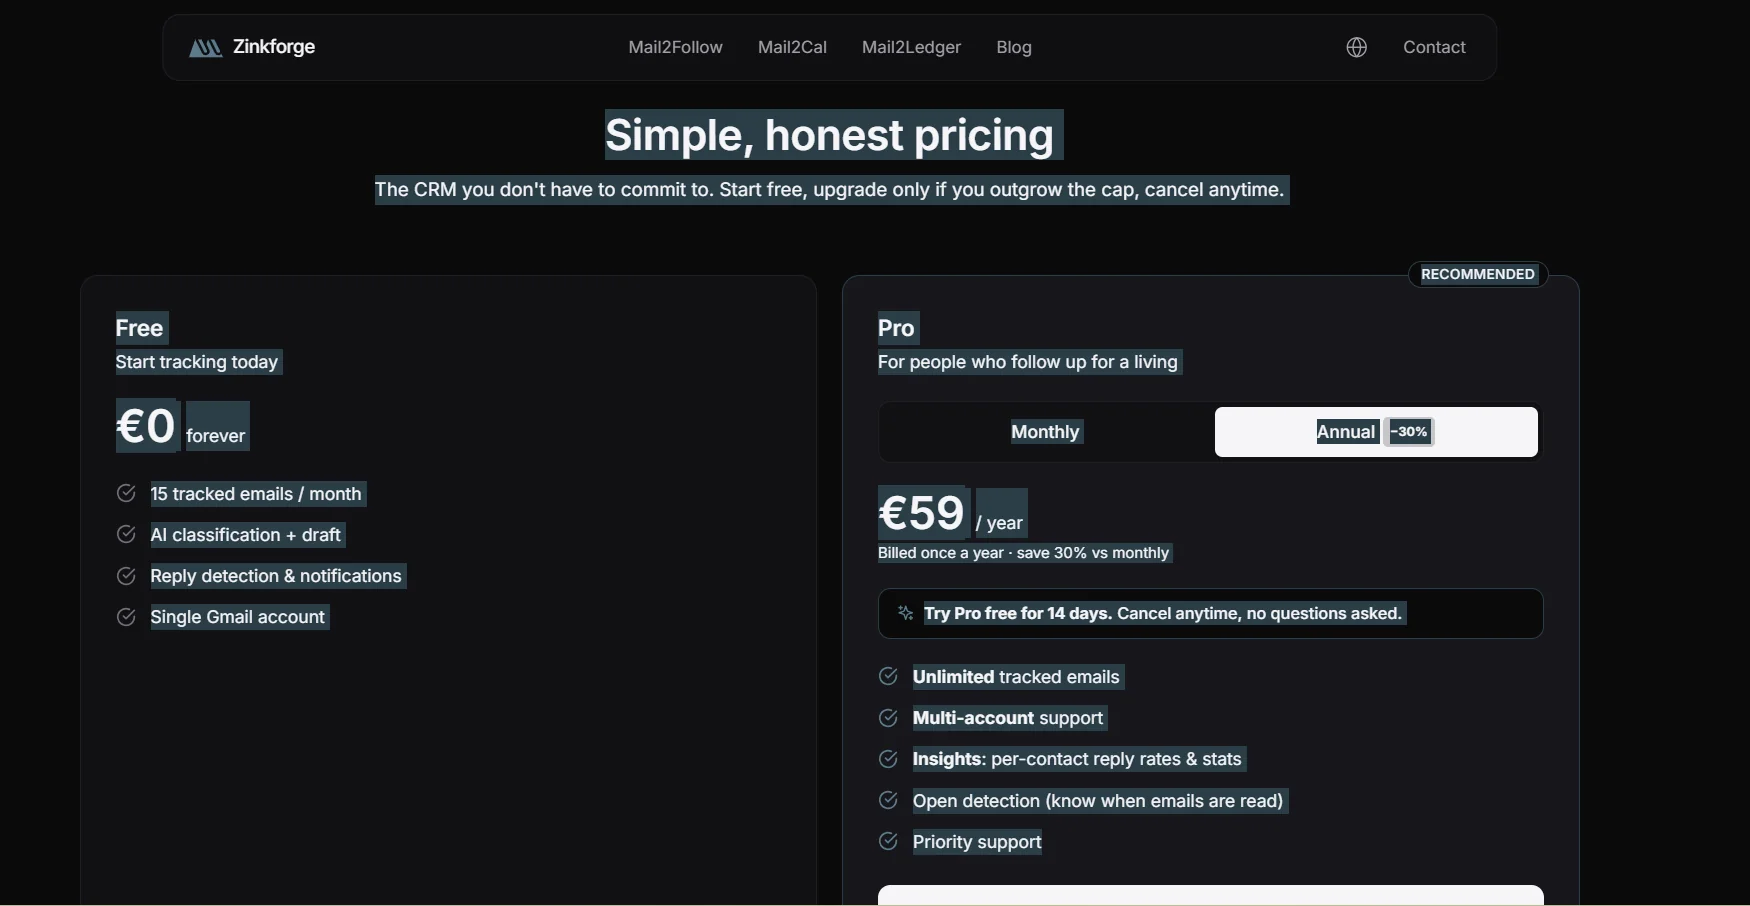Image resolution: width=1750 pixels, height=906 pixels.
Task: Click the checkmark icon beside Open detection
Action: pos(888,800)
